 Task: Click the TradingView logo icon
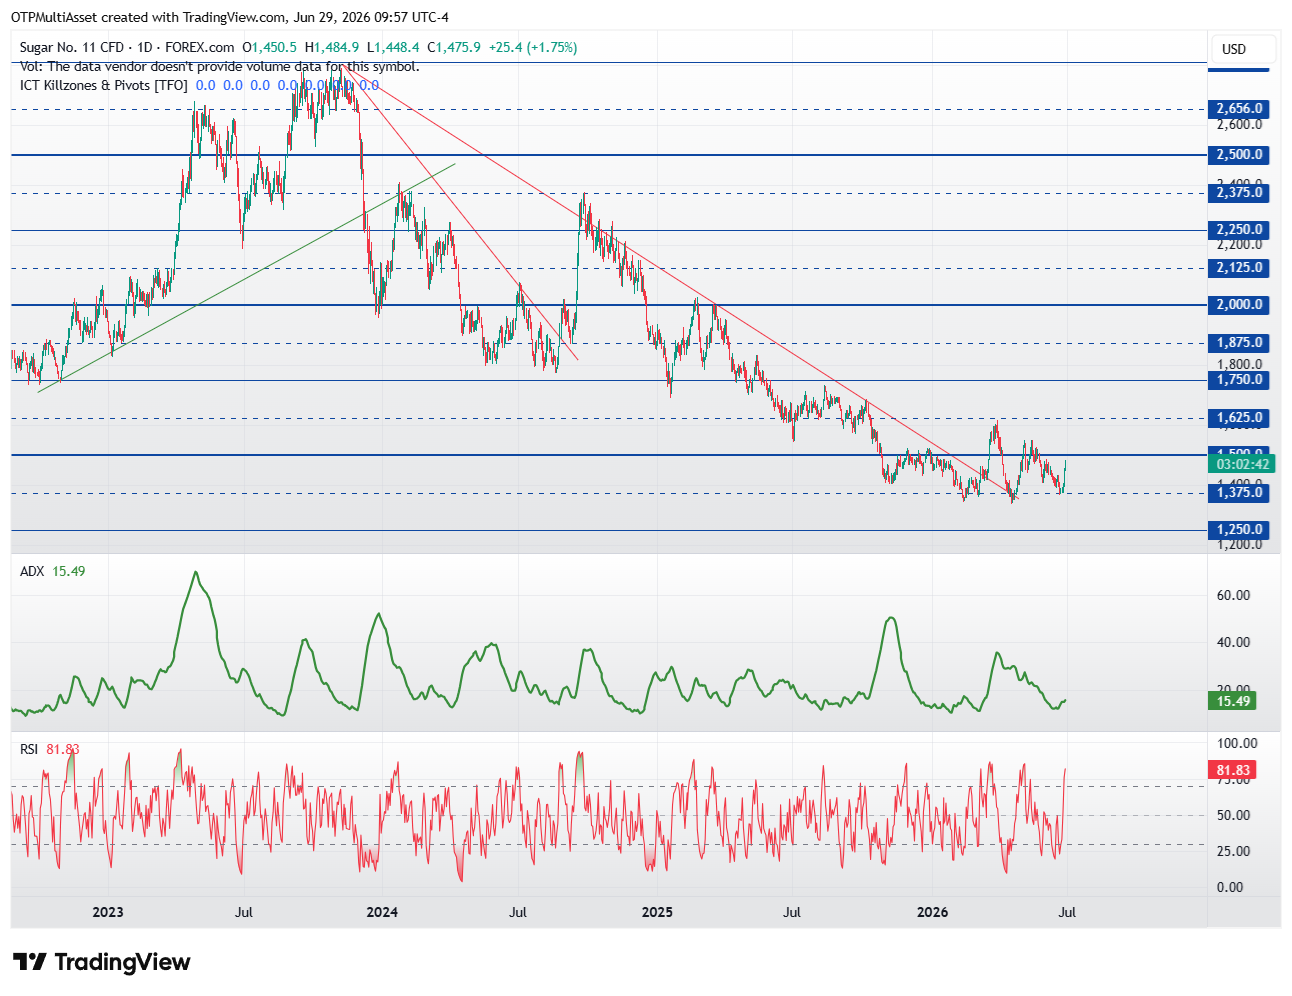pyautogui.click(x=30, y=962)
